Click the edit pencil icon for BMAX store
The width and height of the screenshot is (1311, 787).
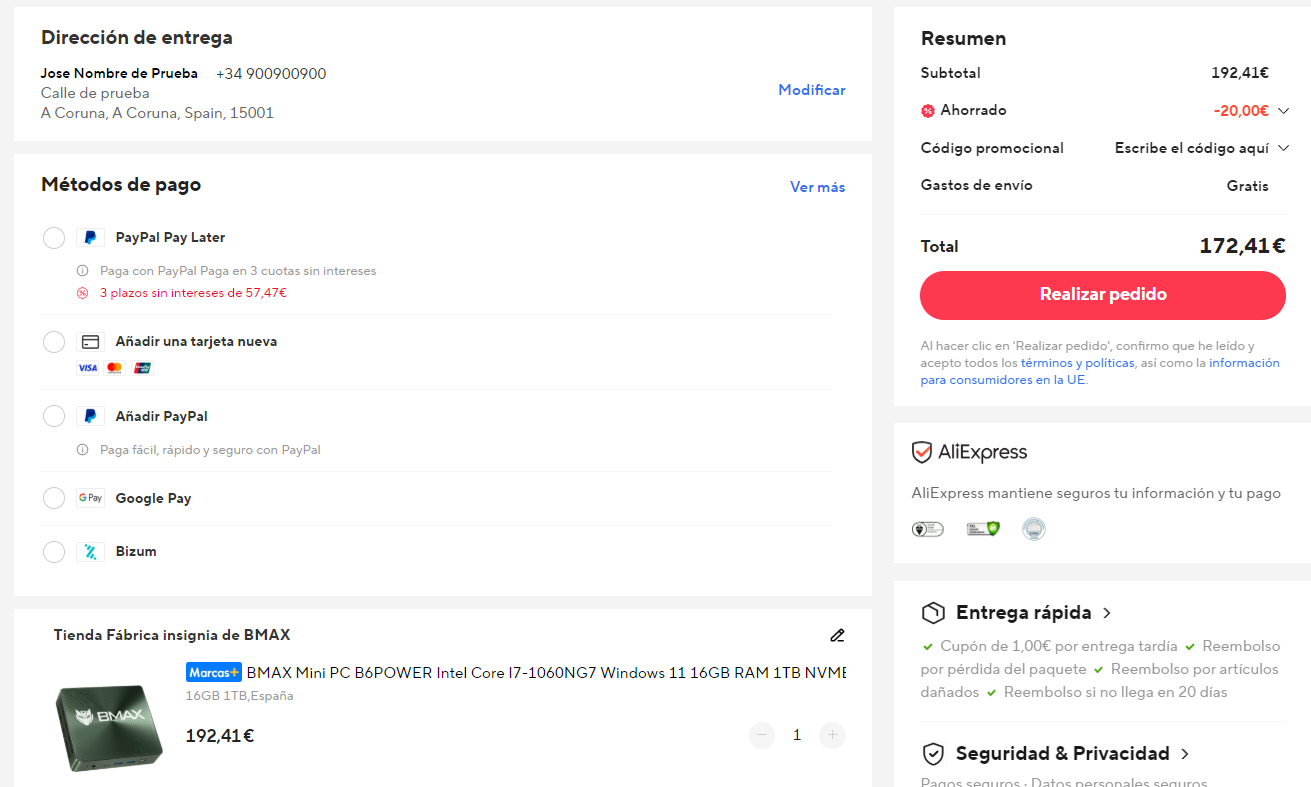[x=837, y=635]
